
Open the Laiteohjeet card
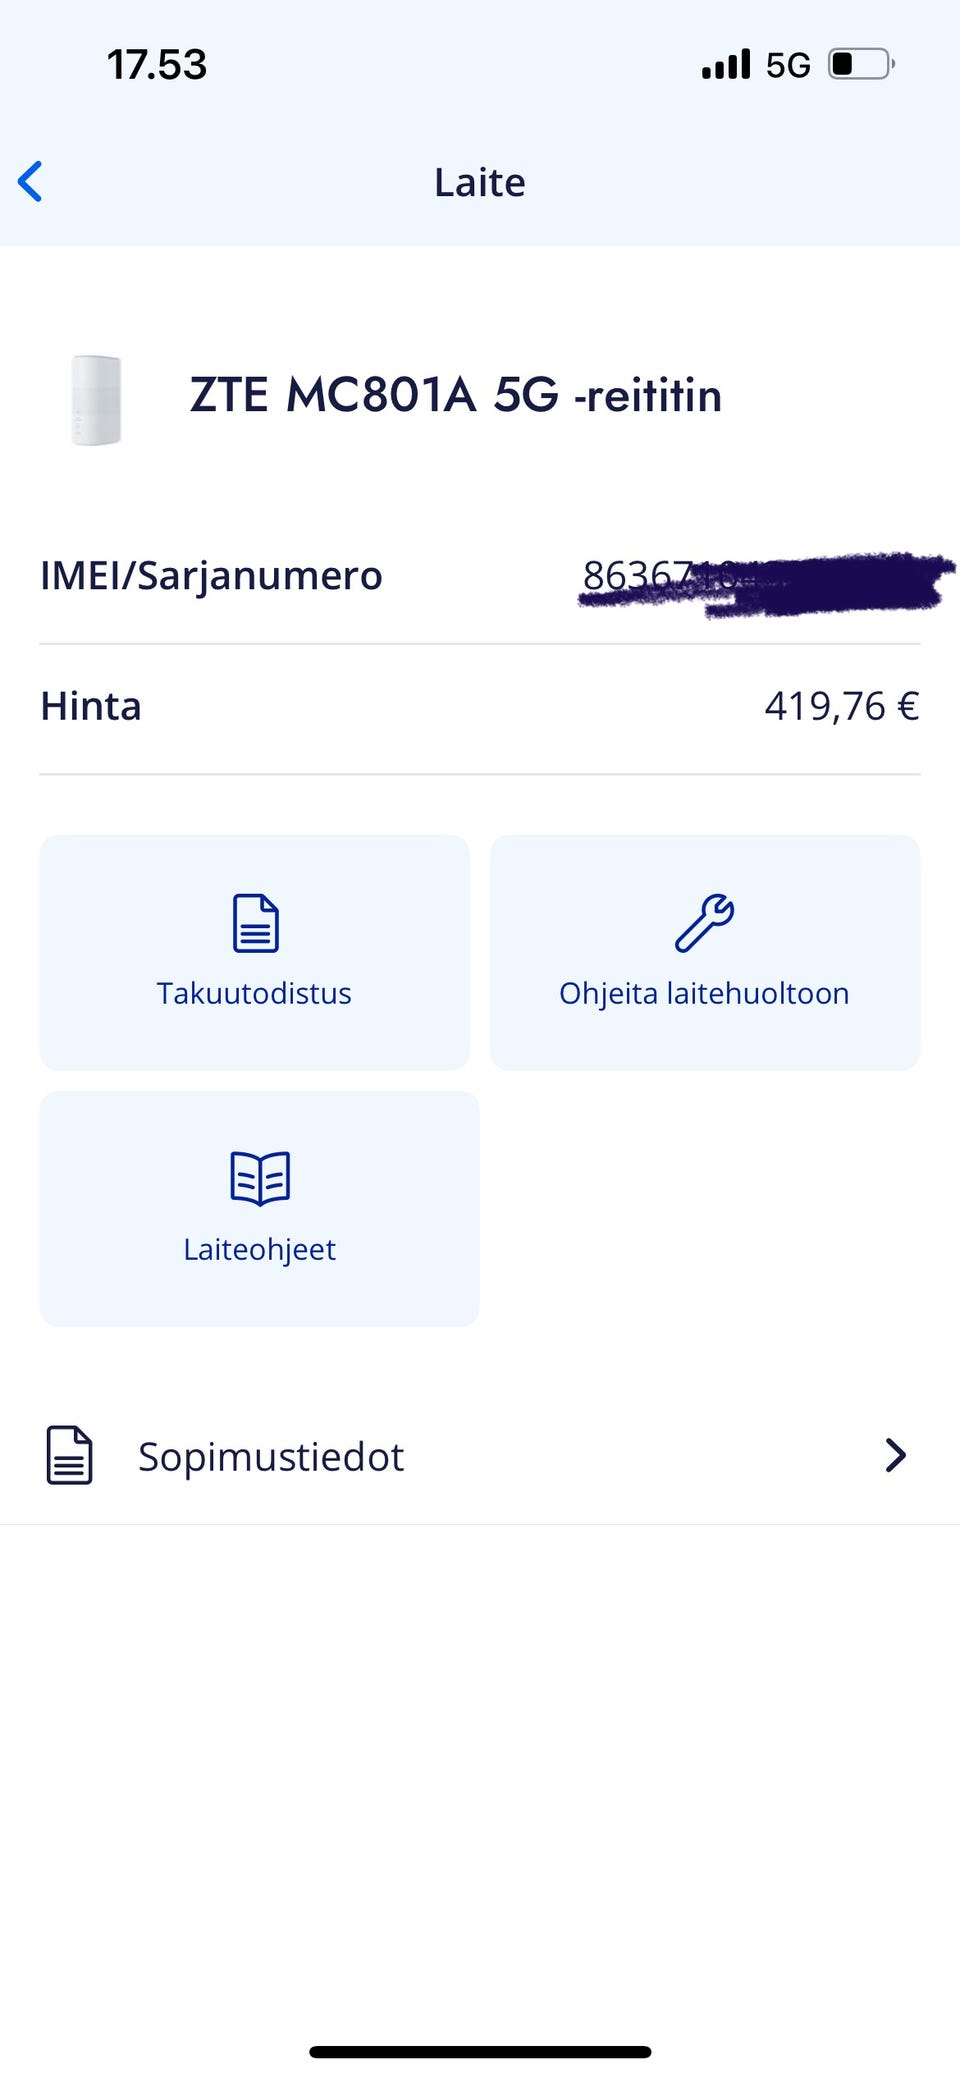coord(260,1208)
